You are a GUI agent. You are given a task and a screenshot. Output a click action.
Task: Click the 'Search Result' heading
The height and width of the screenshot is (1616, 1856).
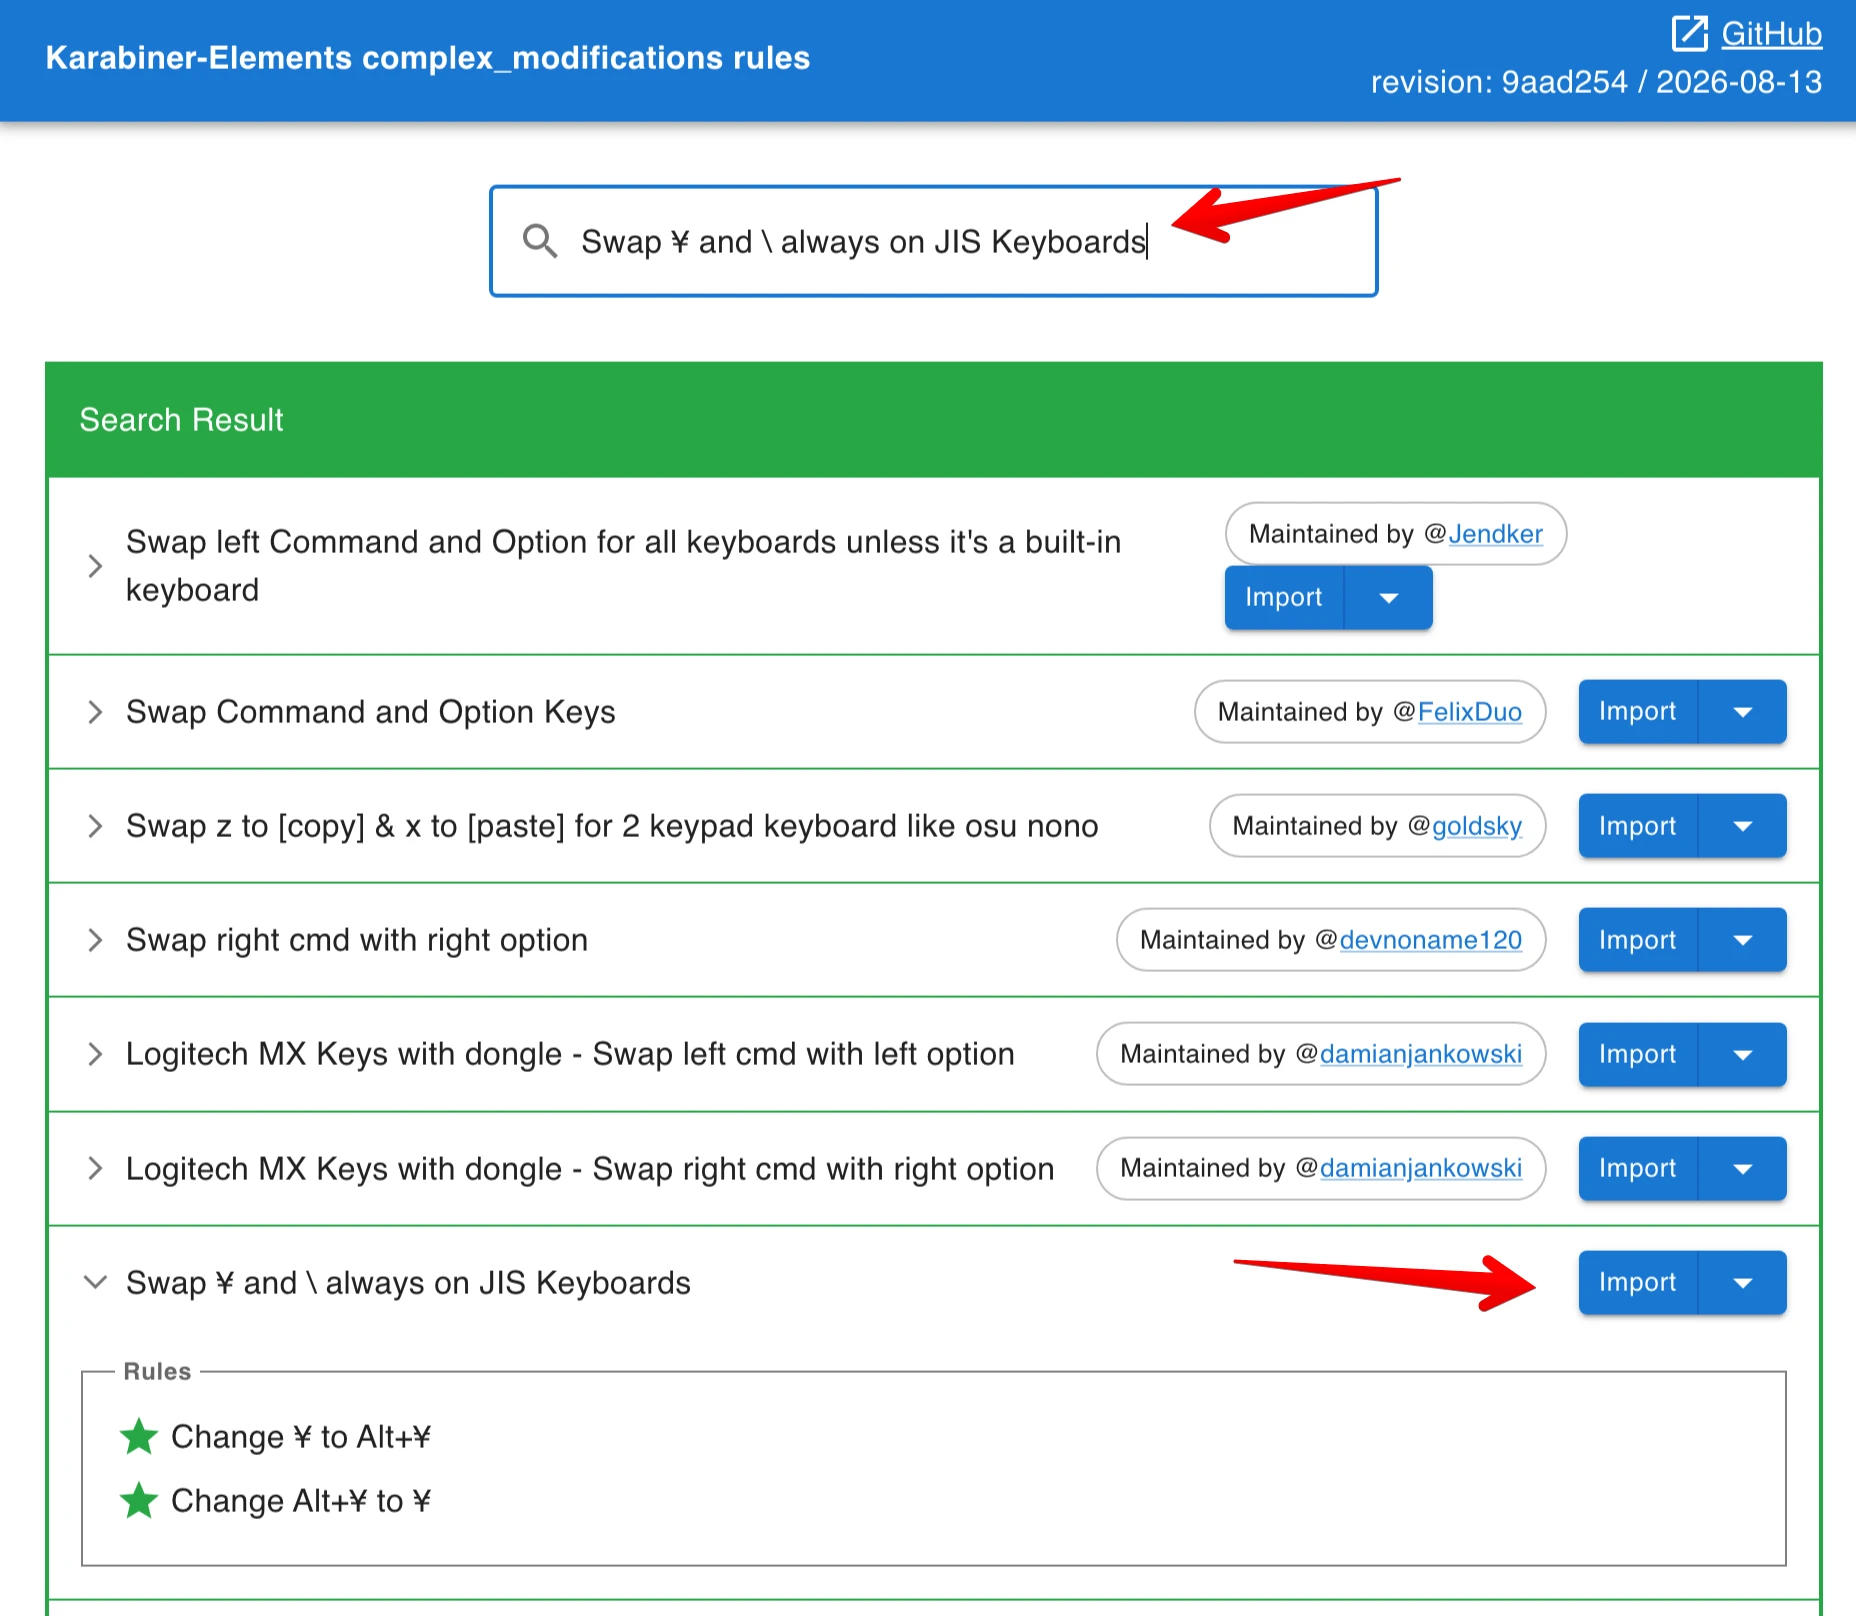click(x=181, y=420)
